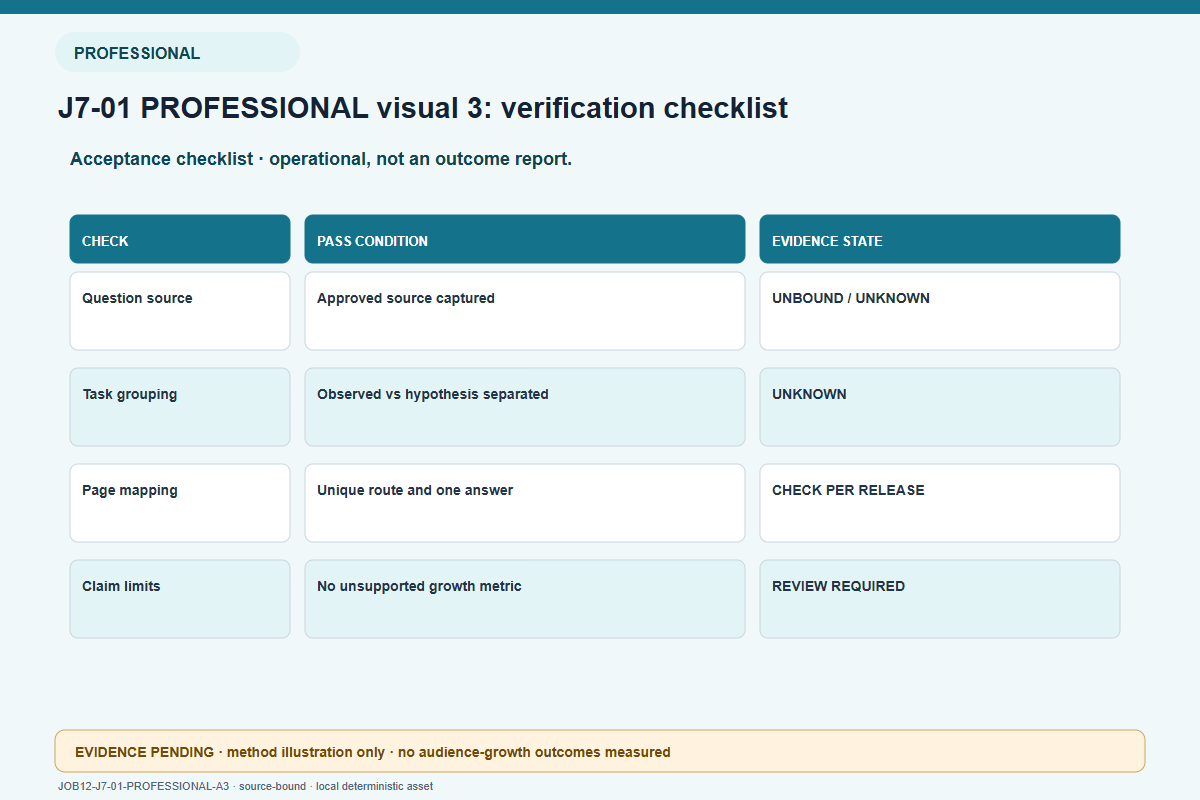Click the 'REVIEW REQUIRED' evidence cell
This screenshot has height=800, width=1200.
940,599
